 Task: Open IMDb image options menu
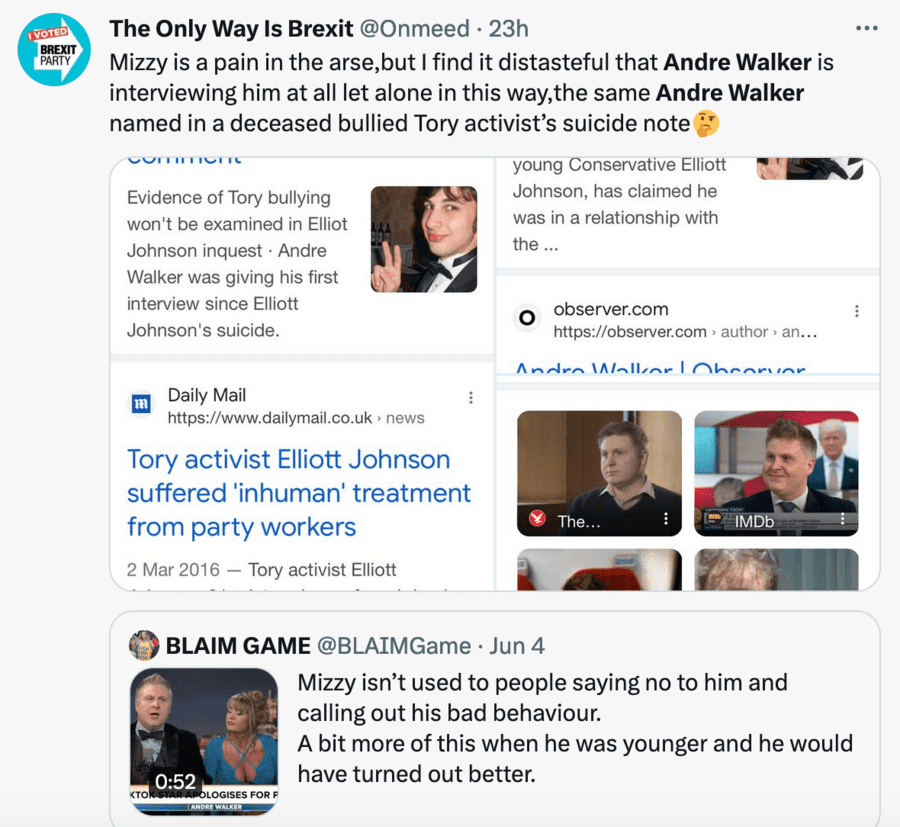(x=843, y=519)
